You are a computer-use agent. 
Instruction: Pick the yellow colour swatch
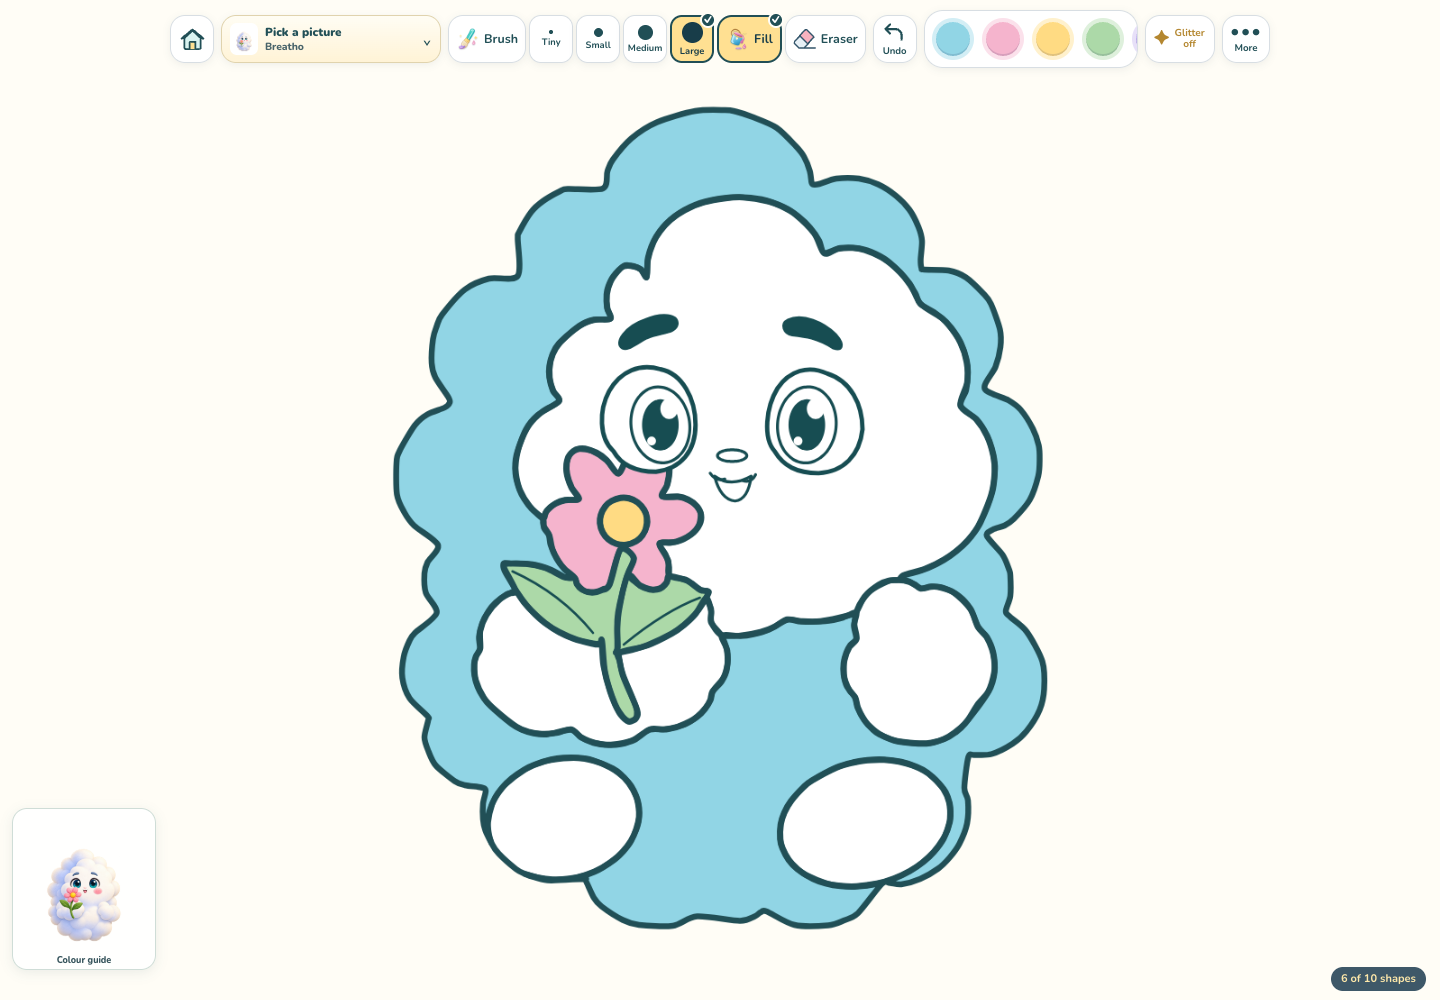(1053, 39)
